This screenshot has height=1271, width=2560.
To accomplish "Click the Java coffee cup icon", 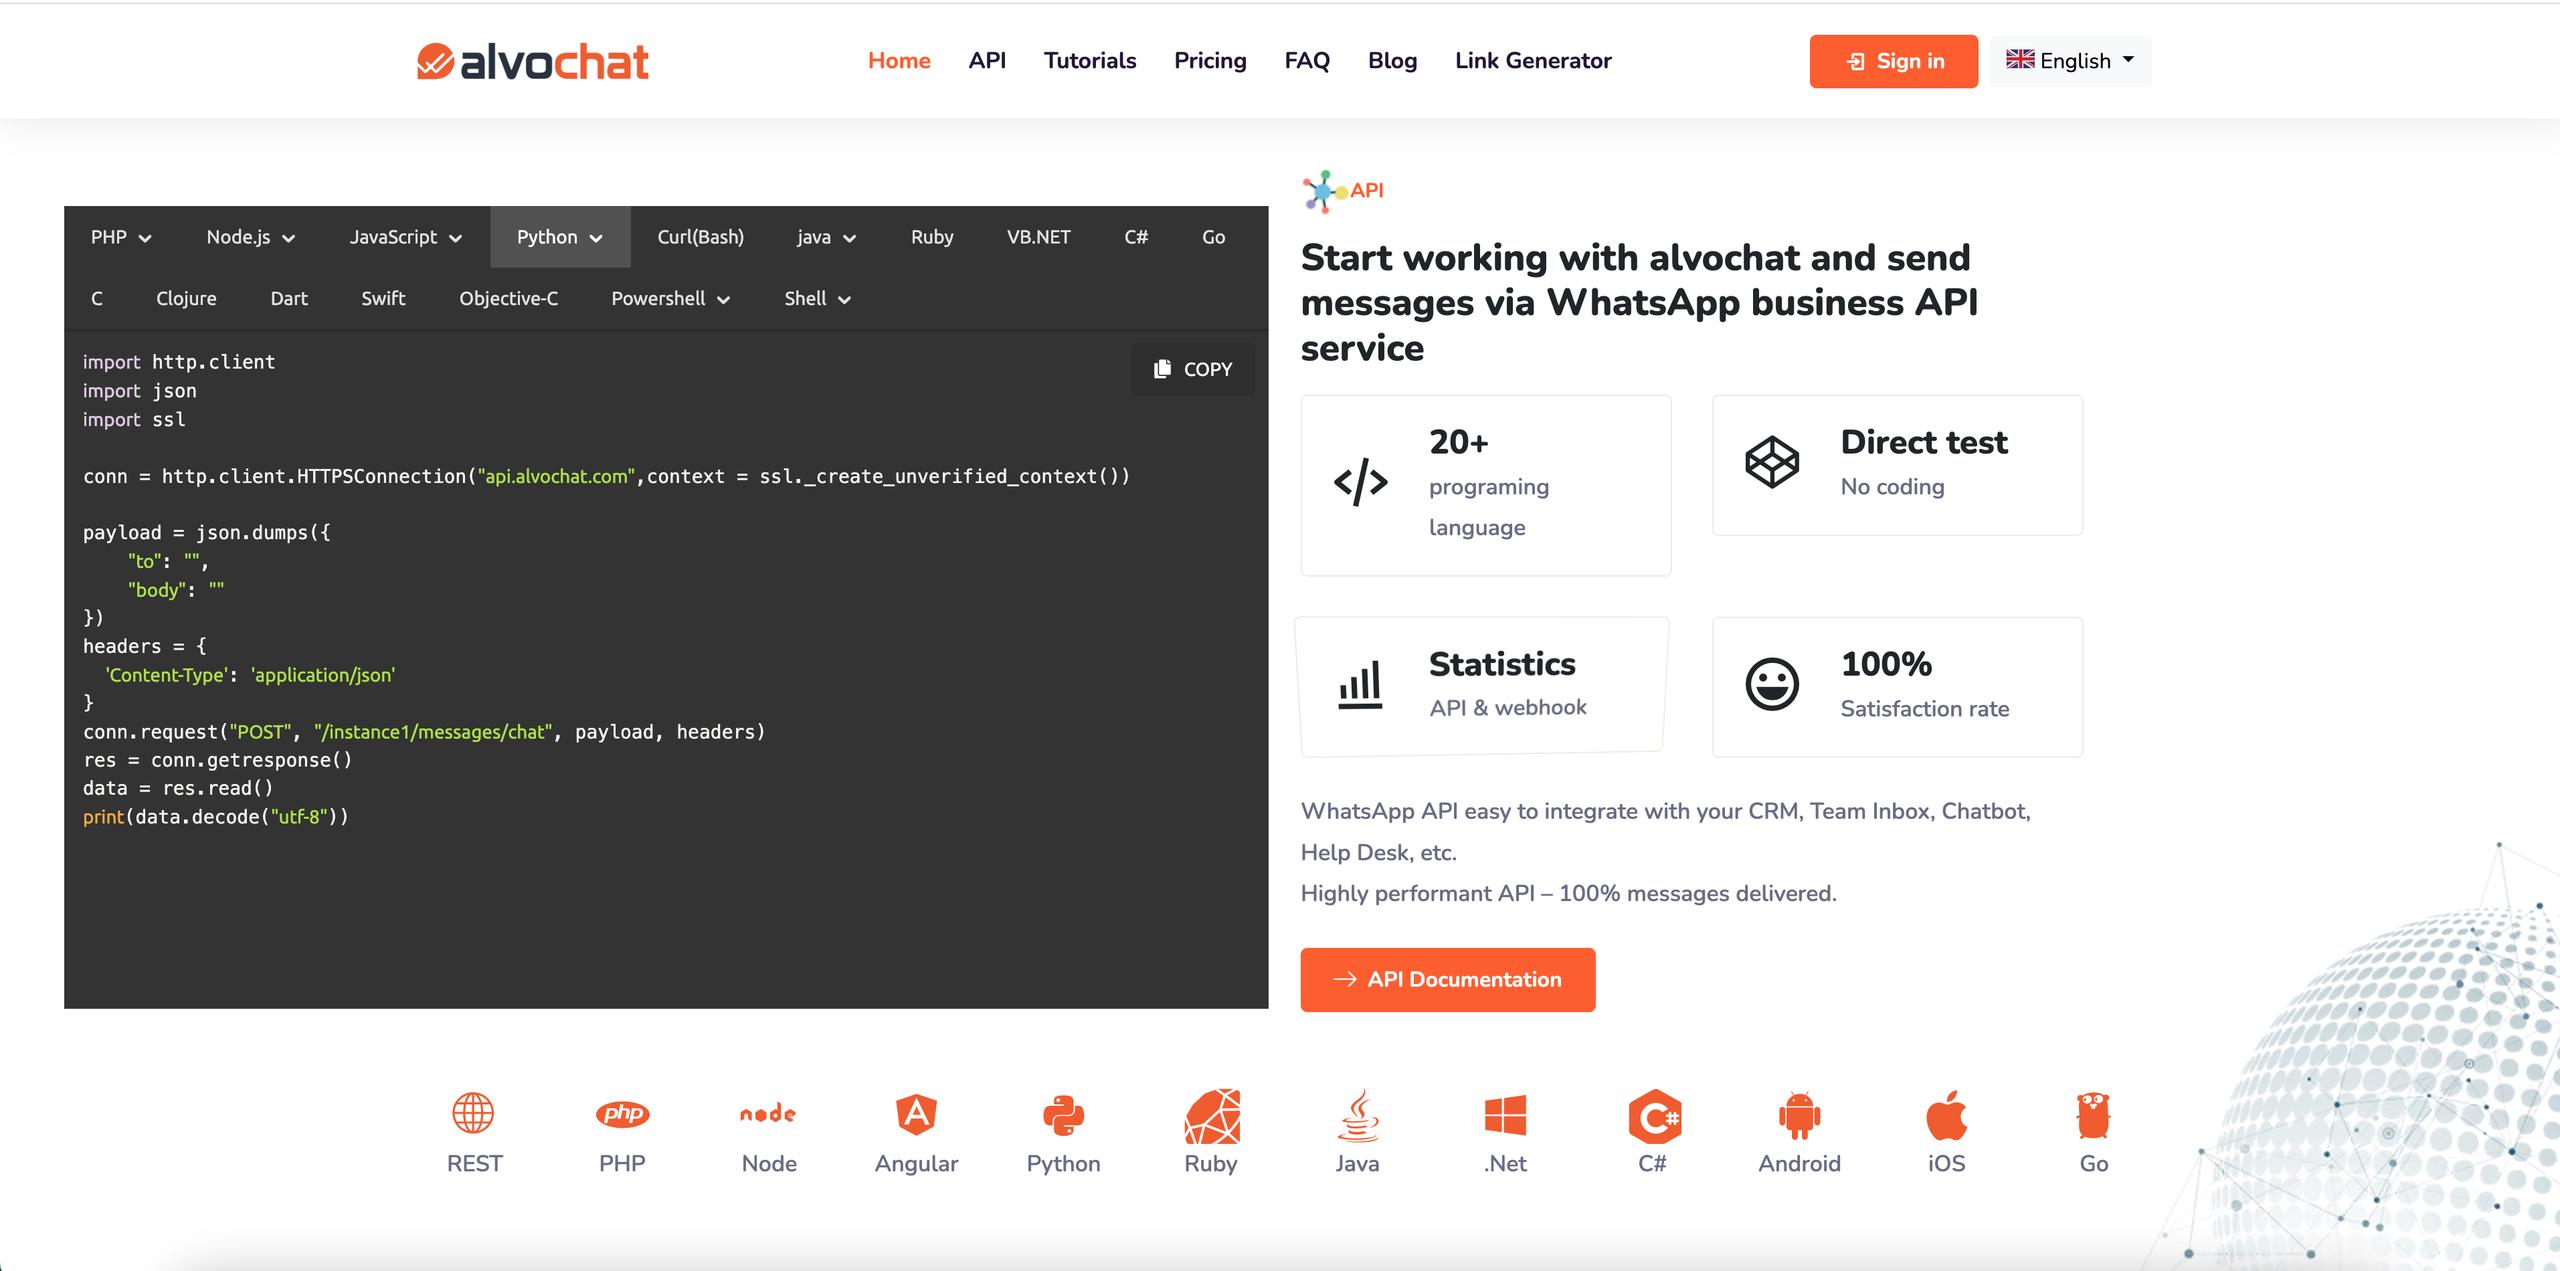I will coord(1357,1114).
